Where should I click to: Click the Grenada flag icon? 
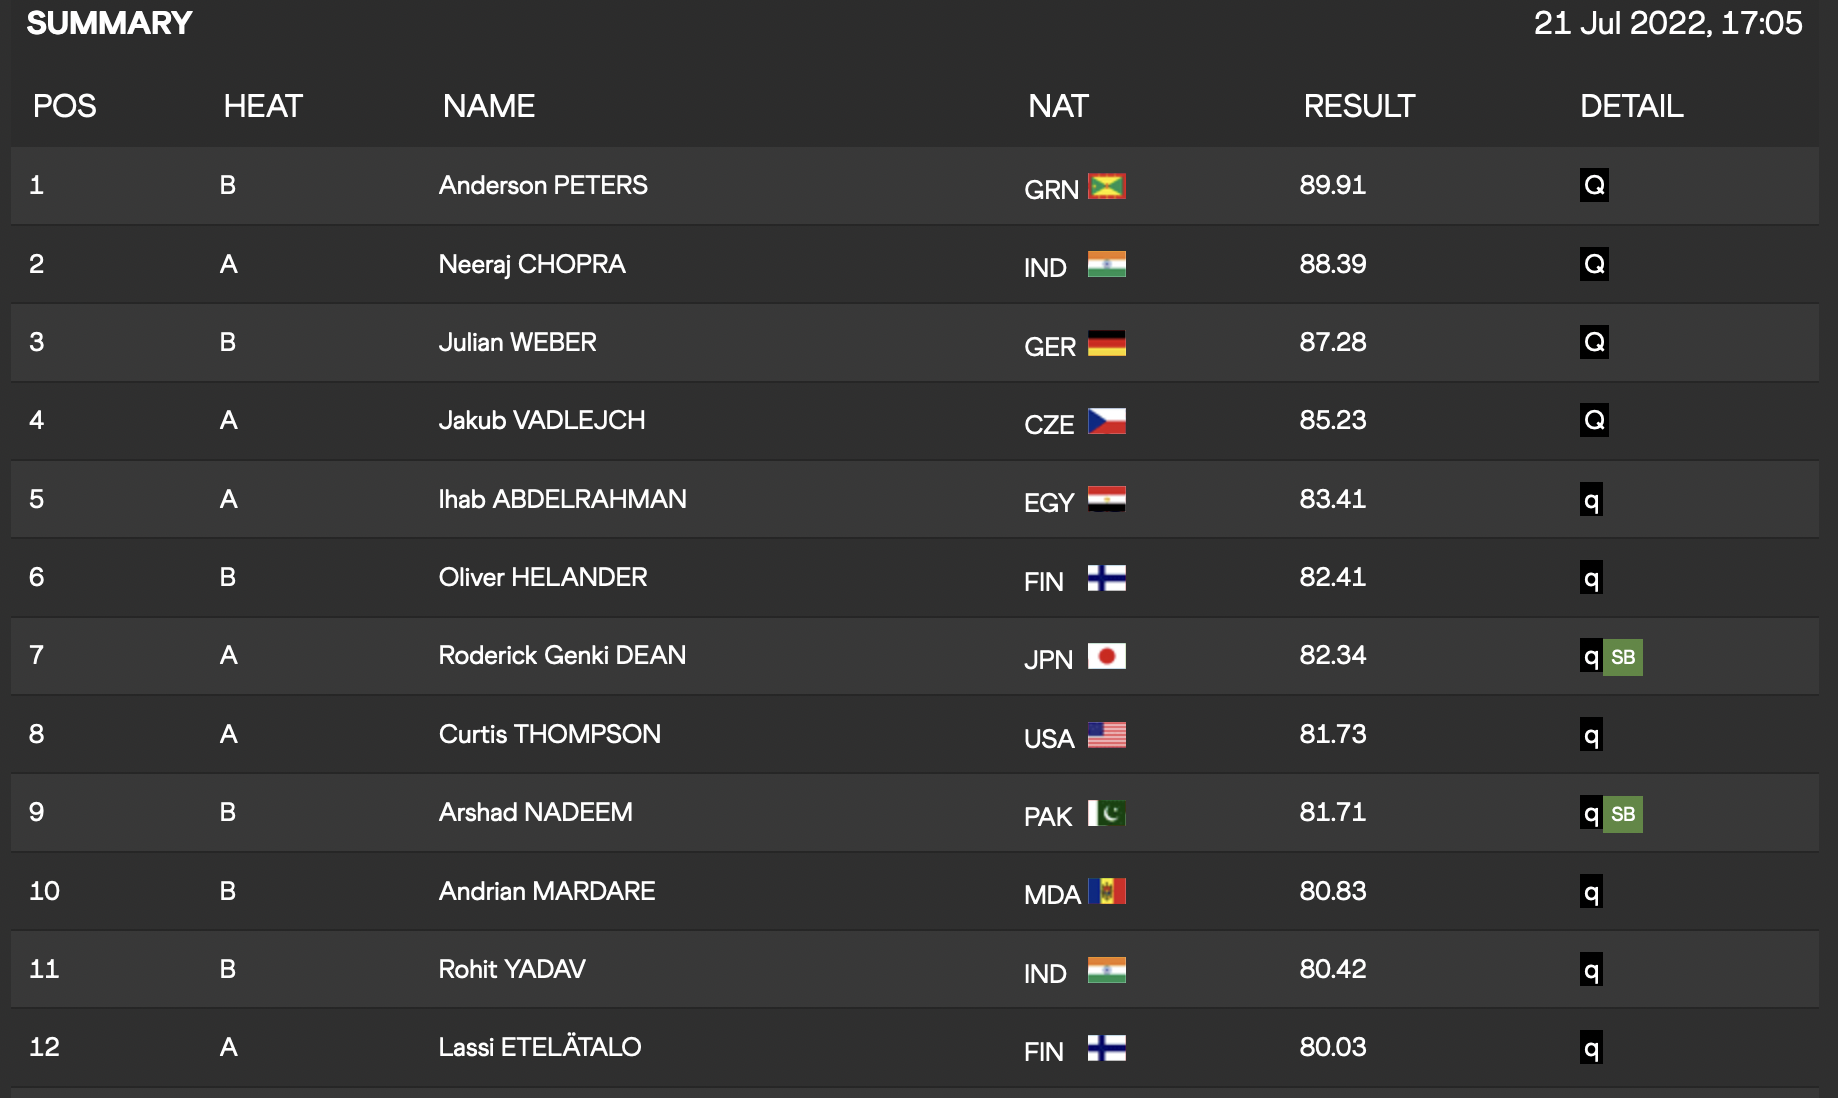[1106, 186]
